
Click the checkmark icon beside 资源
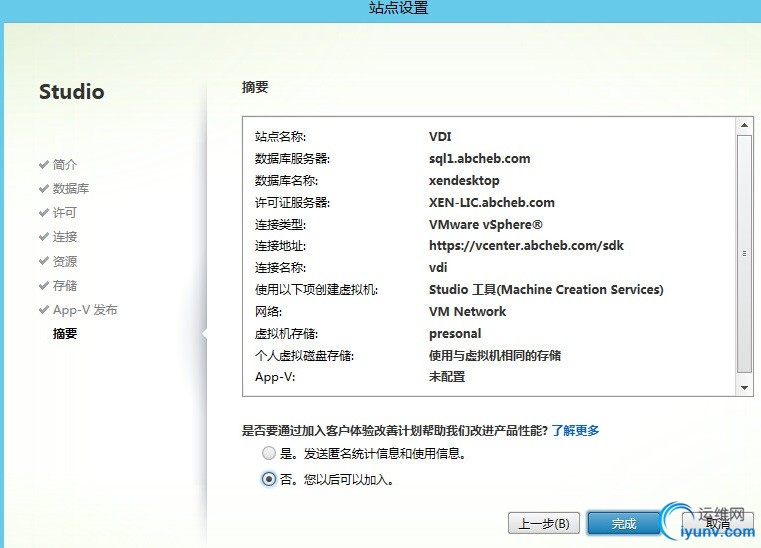[x=44, y=261]
